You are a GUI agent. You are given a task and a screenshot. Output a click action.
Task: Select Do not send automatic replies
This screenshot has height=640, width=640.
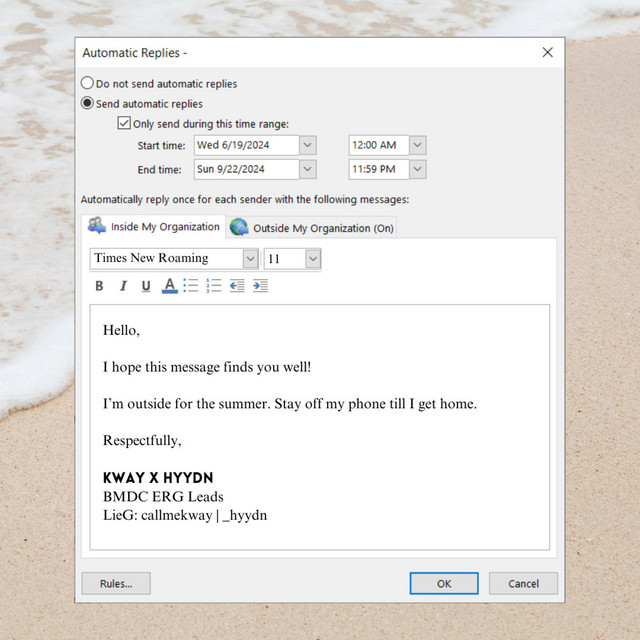(88, 84)
